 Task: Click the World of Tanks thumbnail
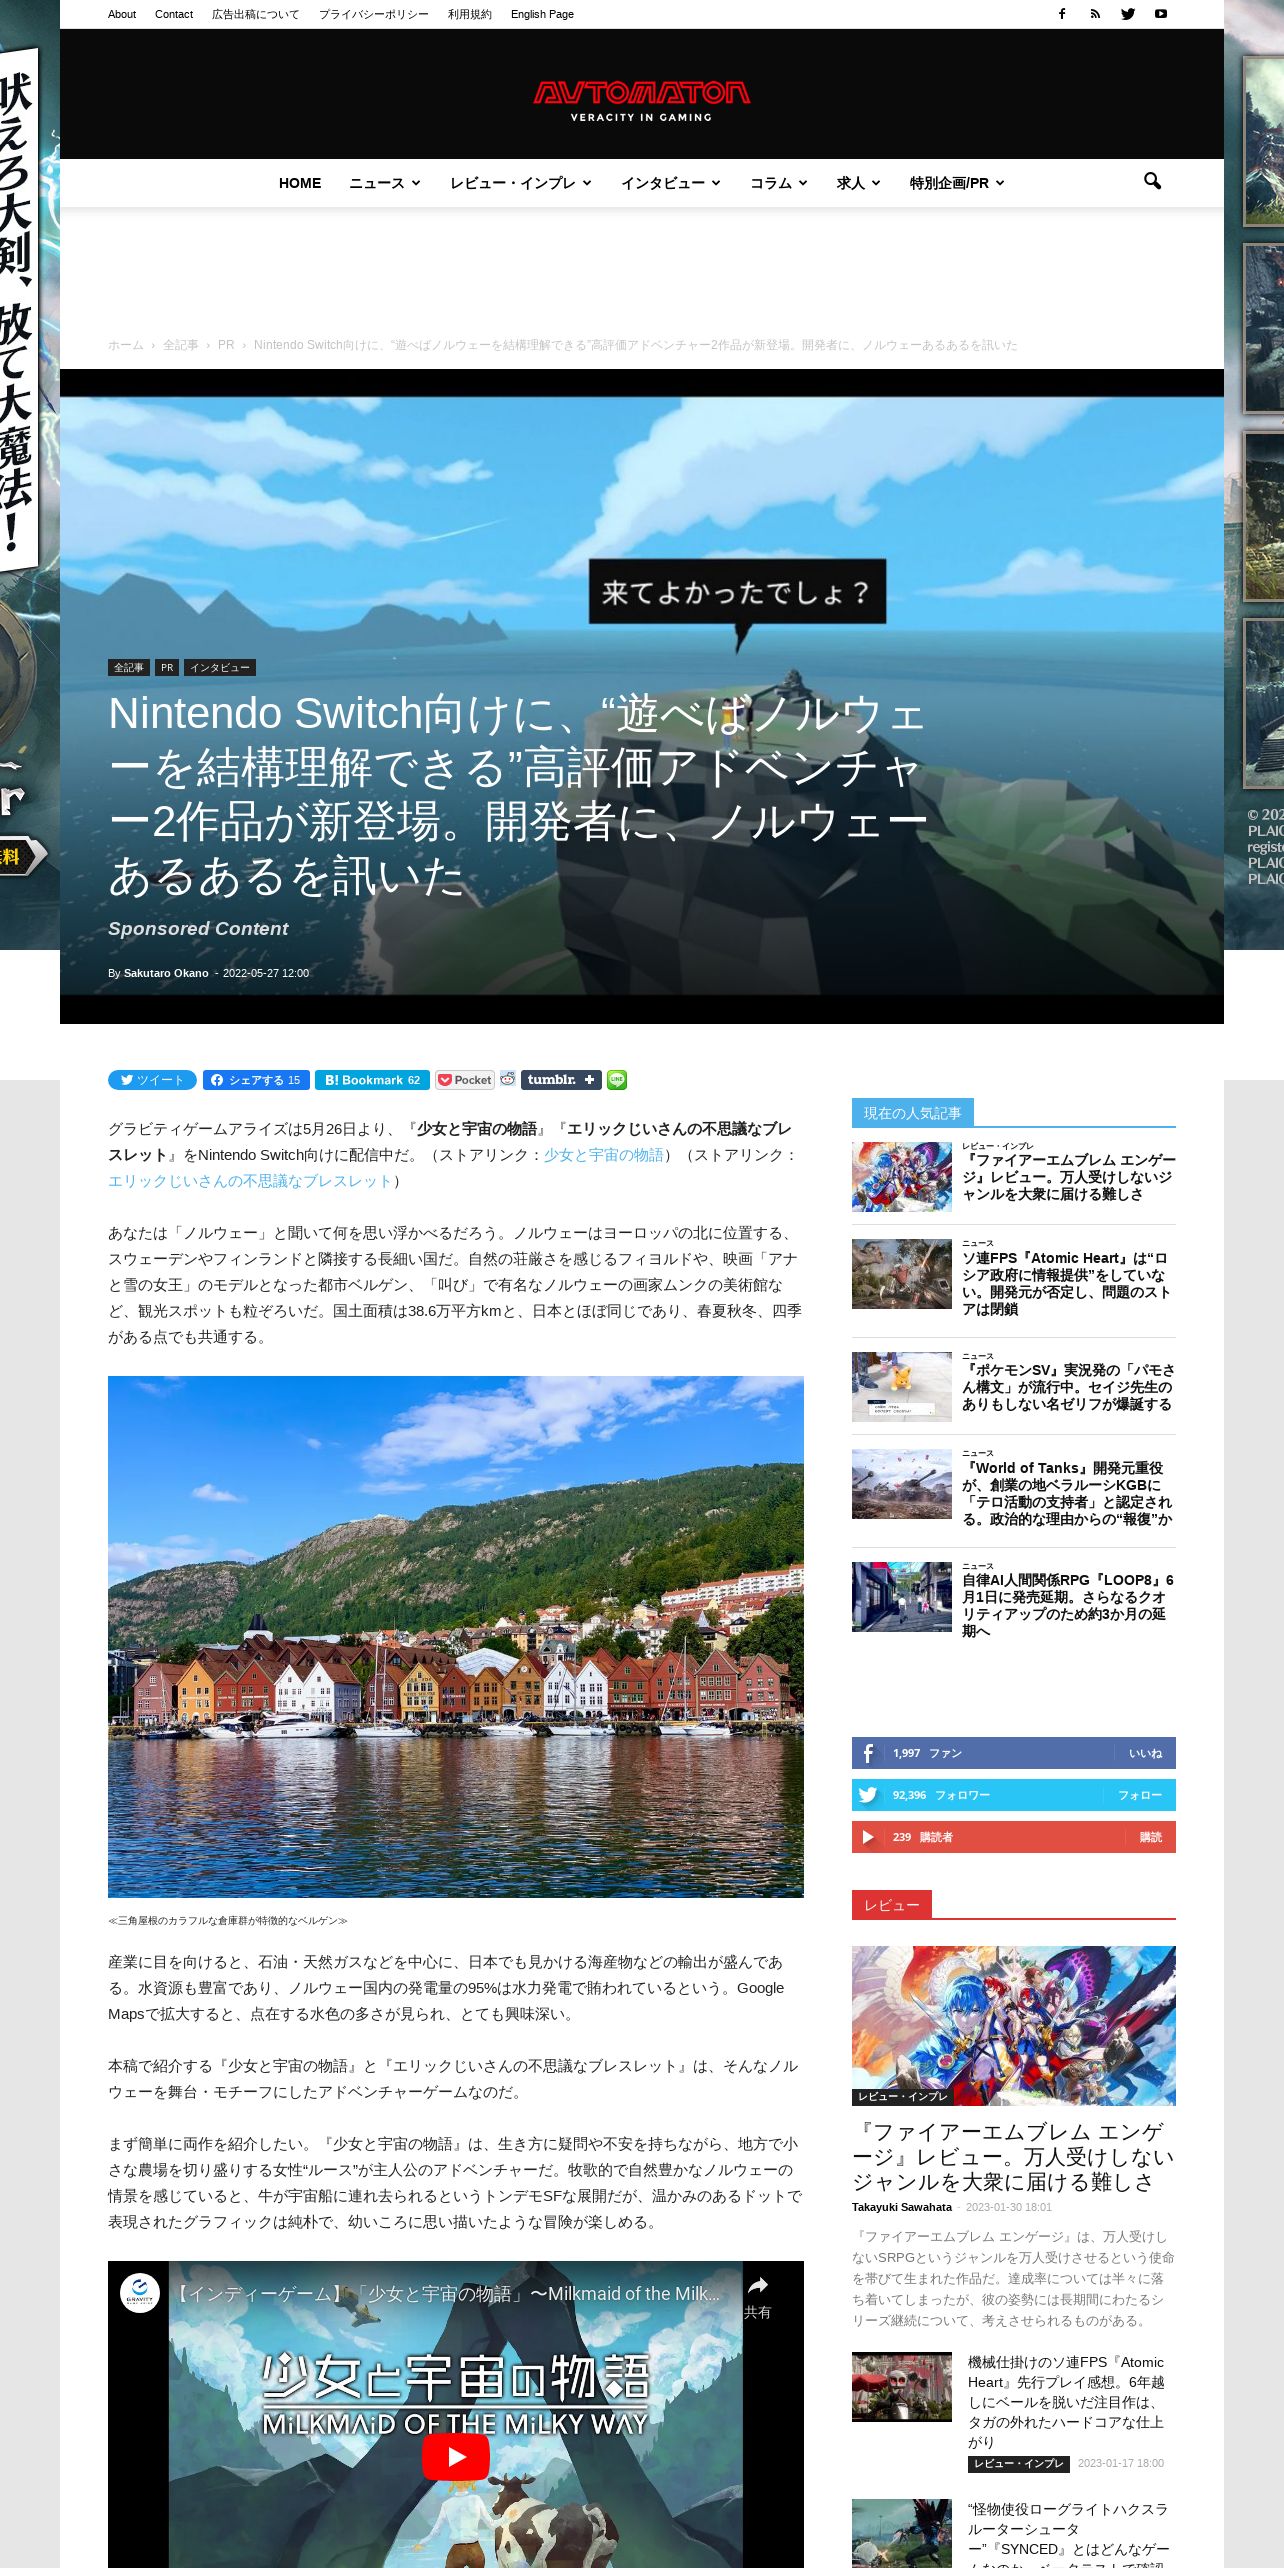[902, 1484]
